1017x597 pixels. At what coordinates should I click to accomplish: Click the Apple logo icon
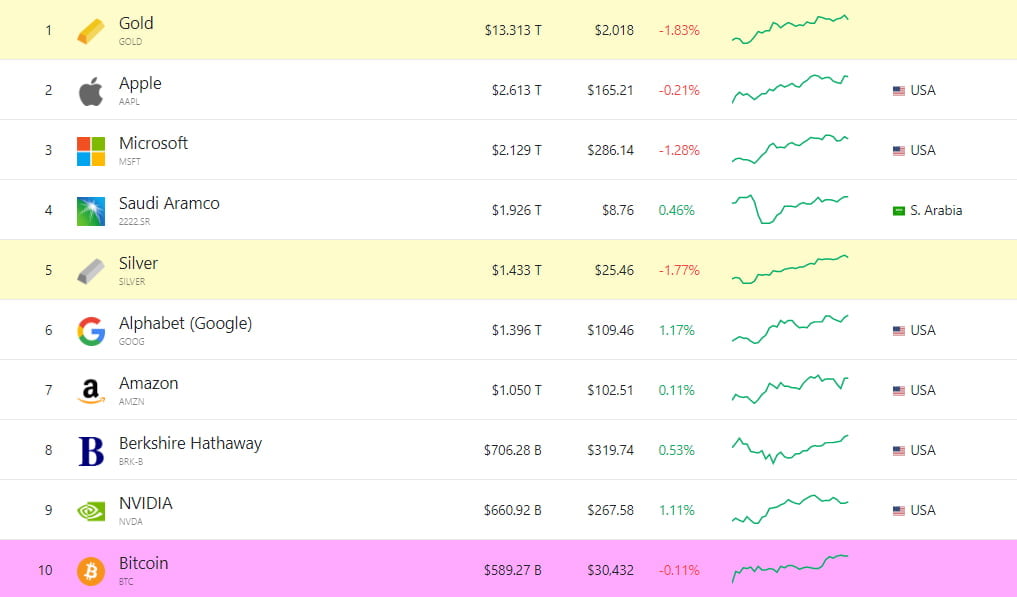click(91, 91)
